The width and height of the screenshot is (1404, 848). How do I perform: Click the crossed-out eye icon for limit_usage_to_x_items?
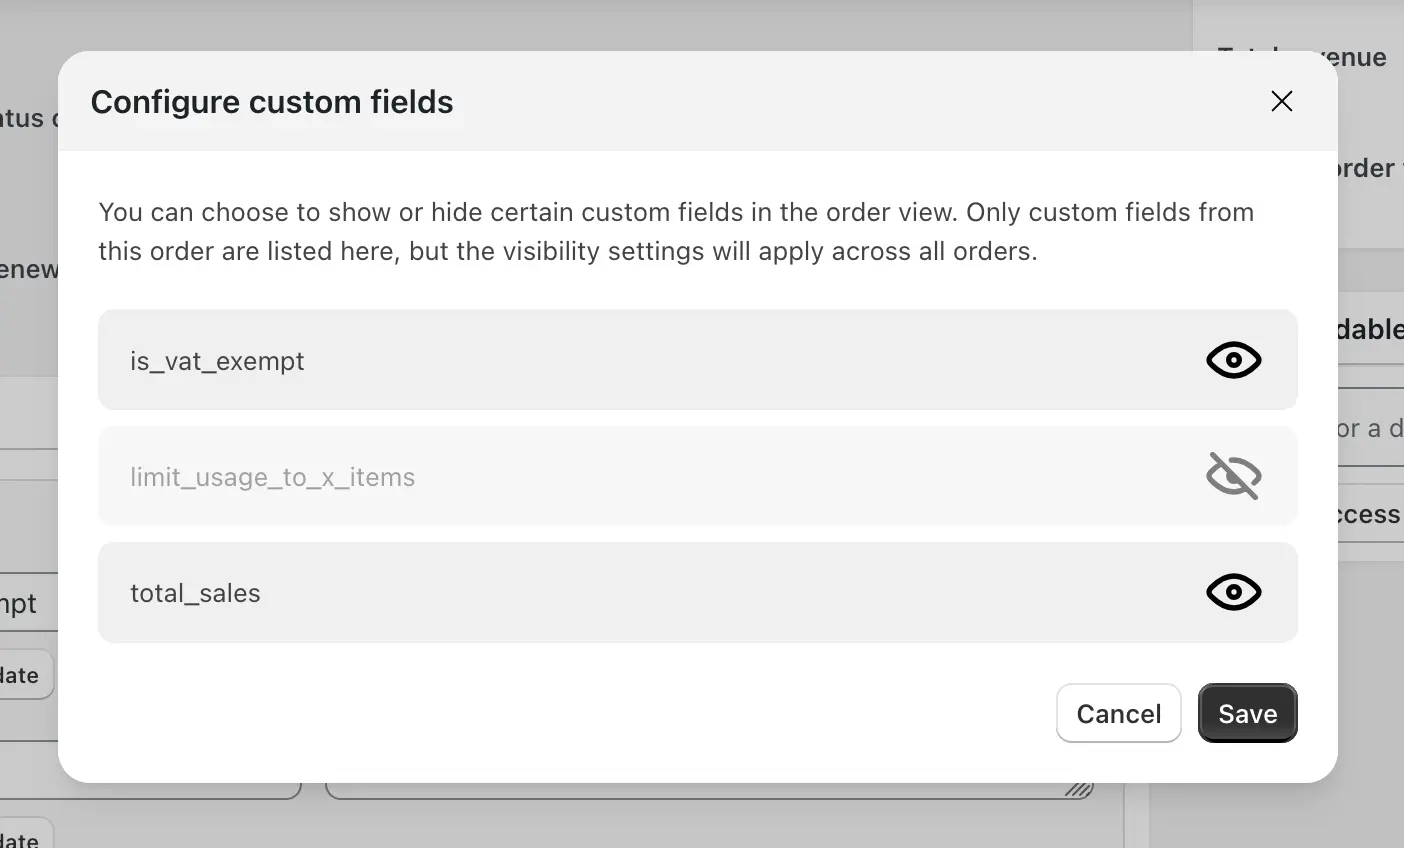tap(1233, 476)
